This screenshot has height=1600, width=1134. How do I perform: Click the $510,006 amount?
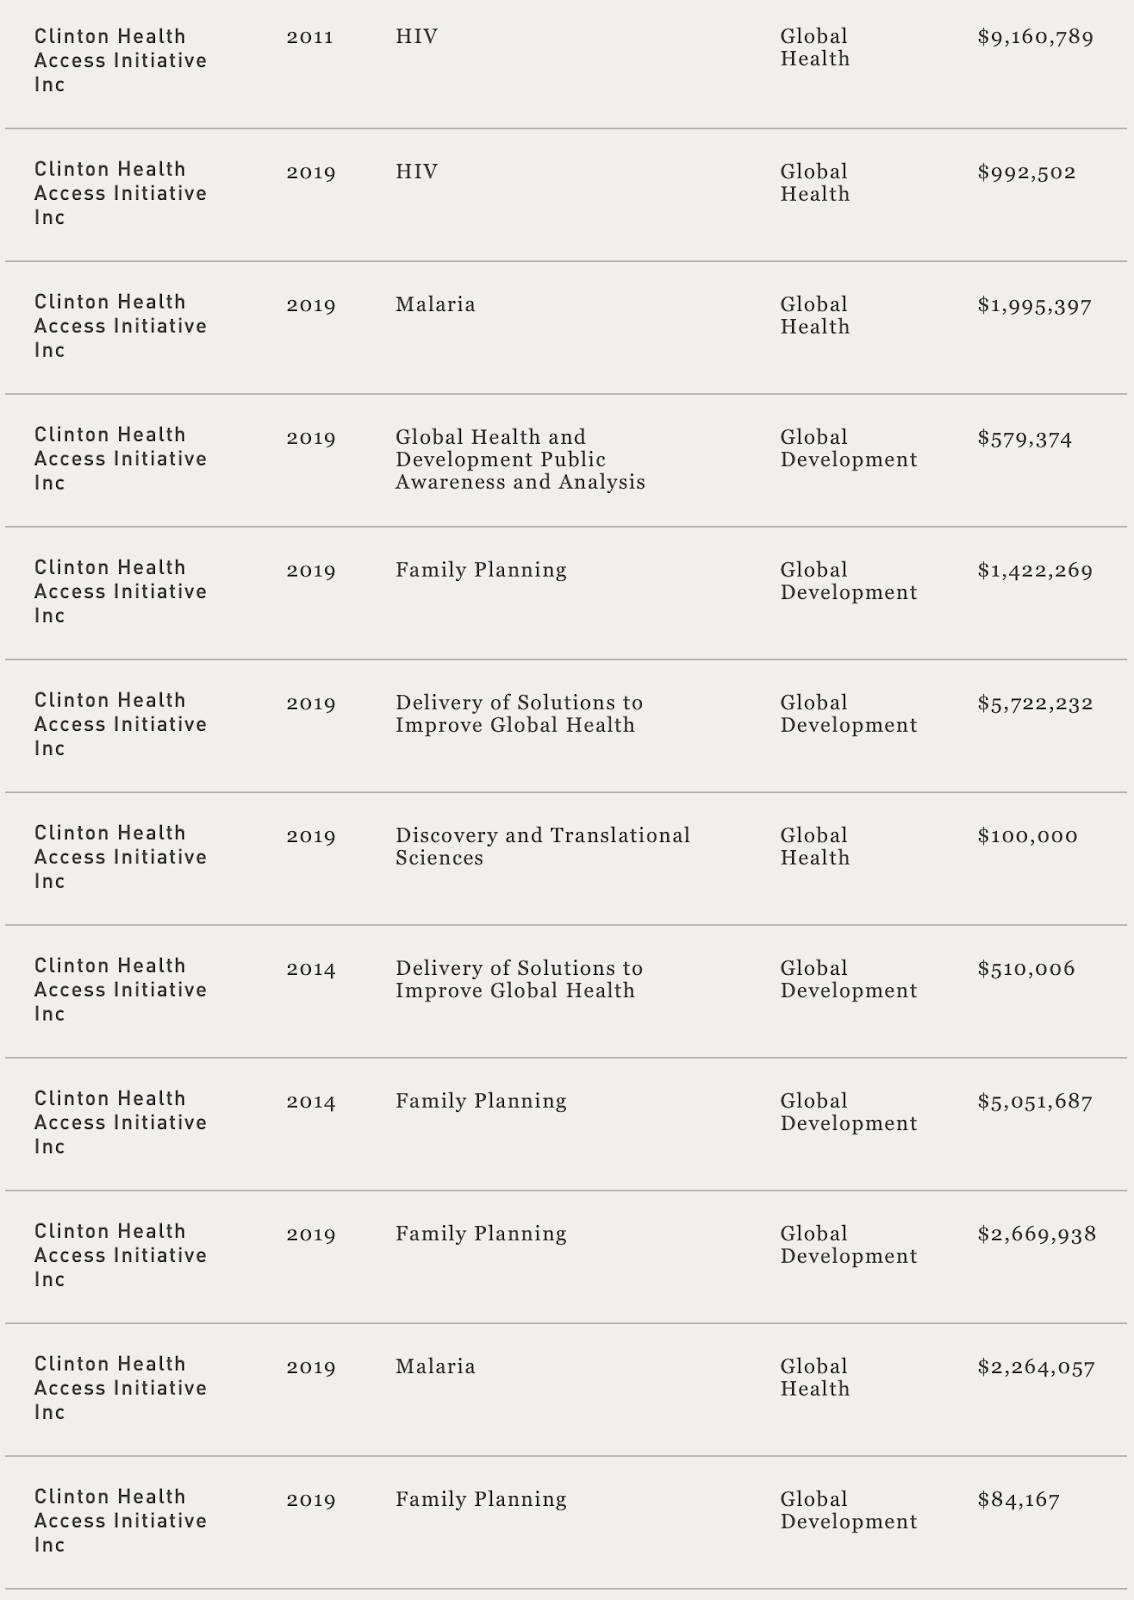pyautogui.click(x=1026, y=969)
